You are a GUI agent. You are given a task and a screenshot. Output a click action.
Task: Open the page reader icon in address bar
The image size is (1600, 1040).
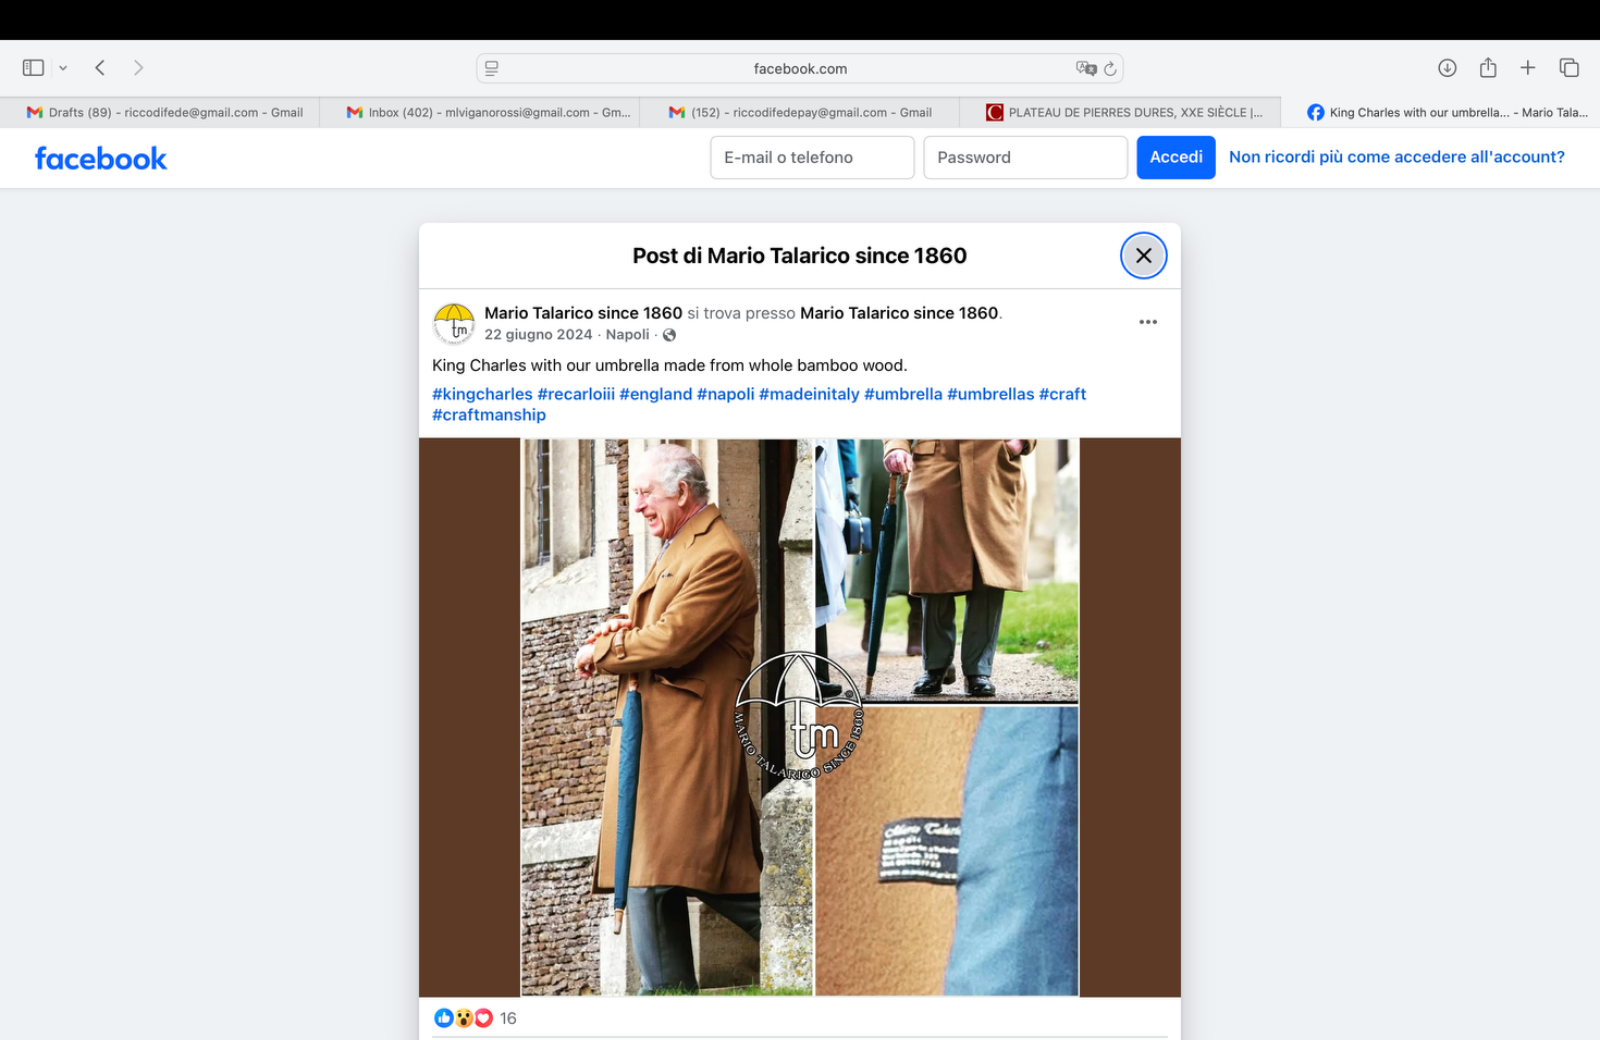point(492,68)
